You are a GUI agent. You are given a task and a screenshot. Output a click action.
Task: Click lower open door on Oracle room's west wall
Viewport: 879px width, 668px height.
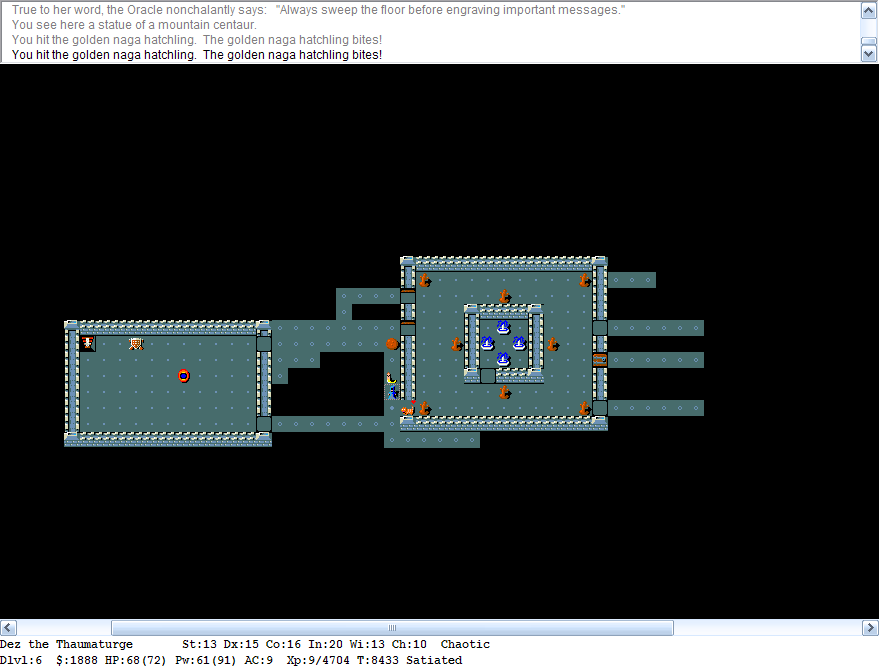click(408, 328)
